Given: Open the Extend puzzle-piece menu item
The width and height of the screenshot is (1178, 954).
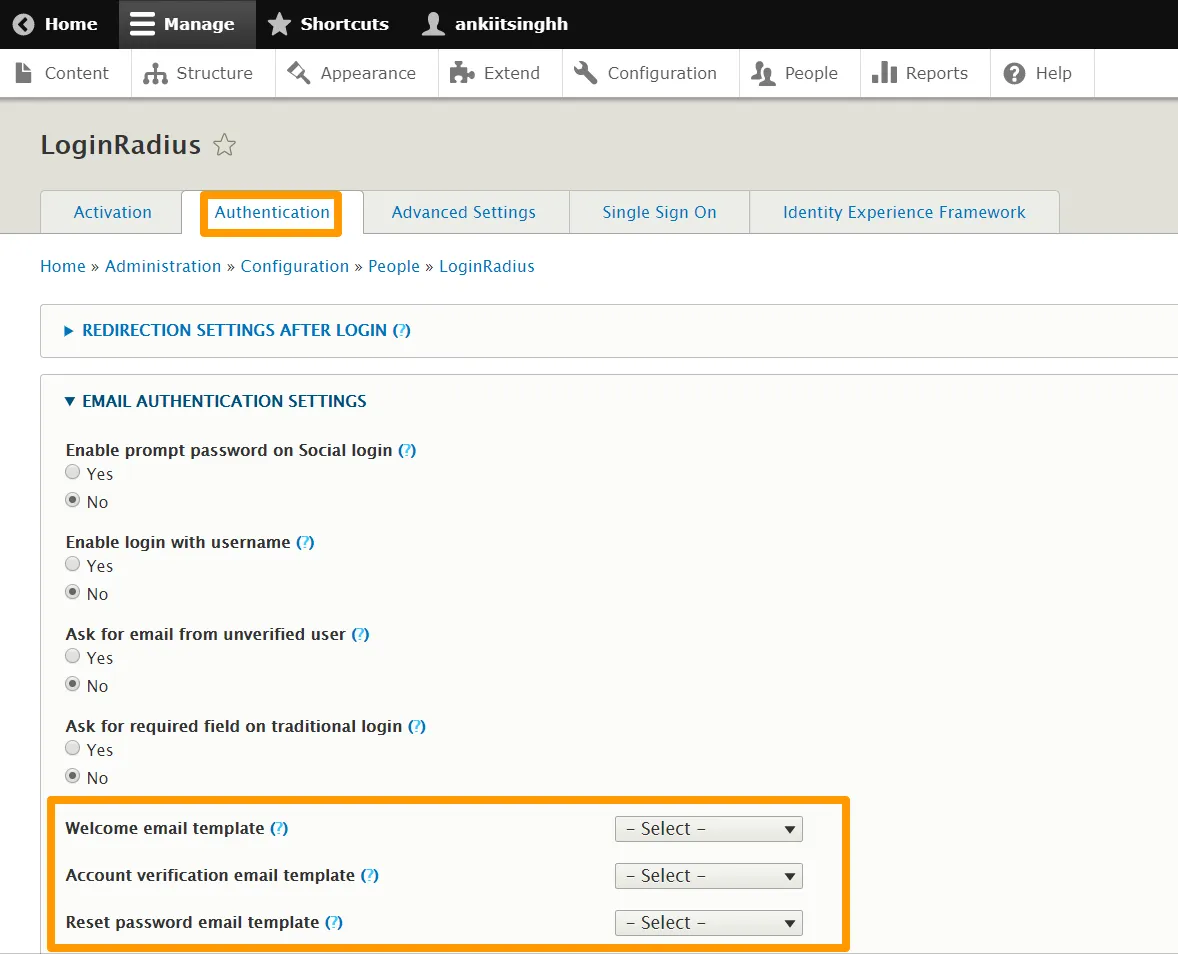Looking at the screenshot, I should [x=496, y=73].
